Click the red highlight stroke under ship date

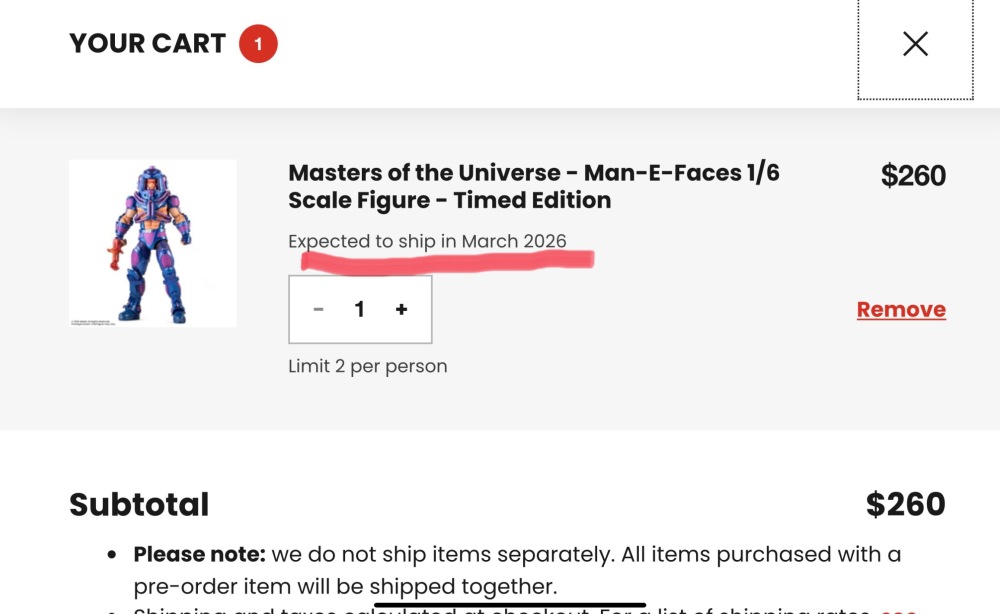[448, 261]
